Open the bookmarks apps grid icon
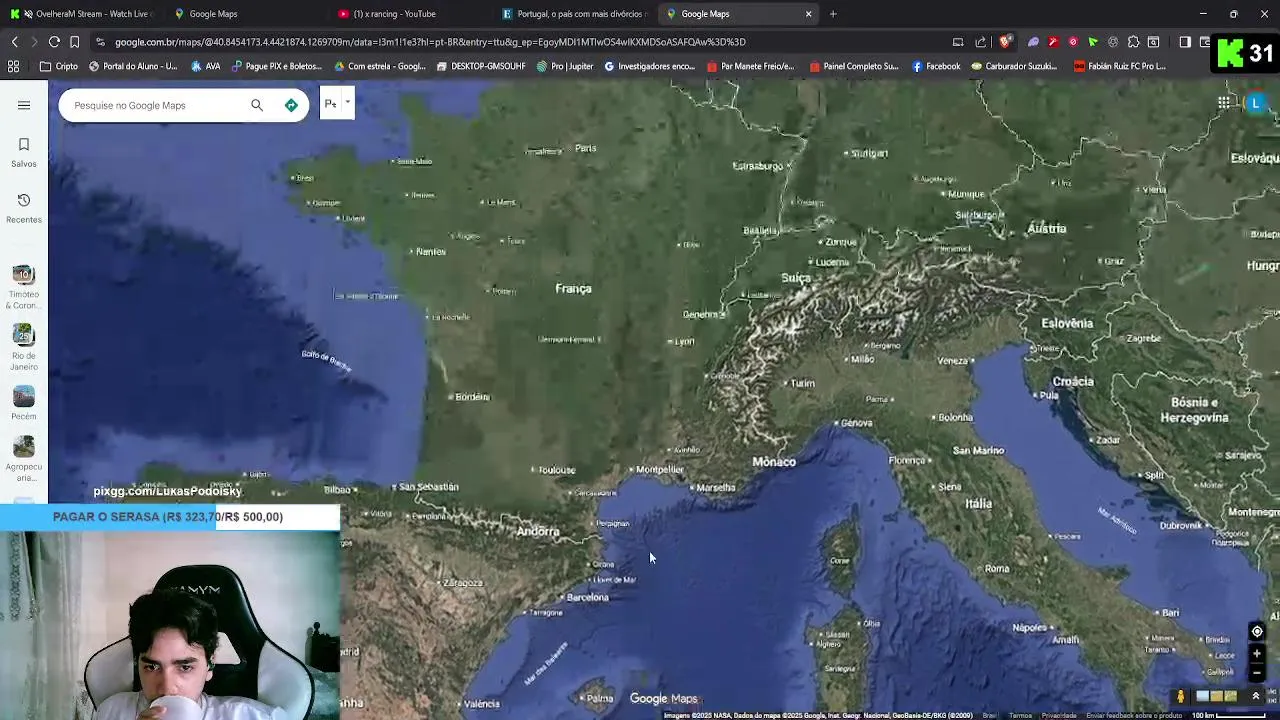Viewport: 1280px width, 720px height. click(13, 66)
